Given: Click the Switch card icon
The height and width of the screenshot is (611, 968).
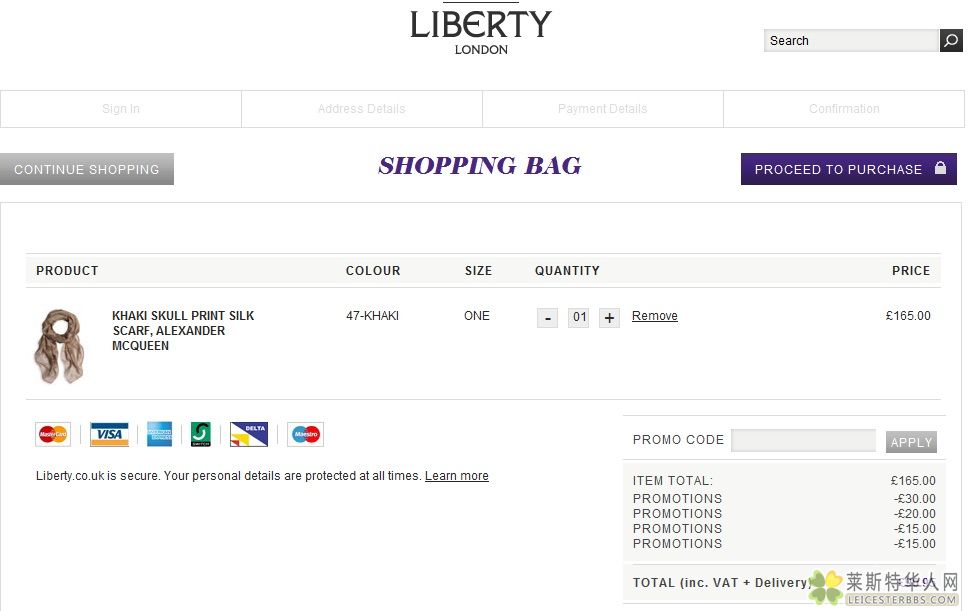Looking at the screenshot, I should point(201,434).
